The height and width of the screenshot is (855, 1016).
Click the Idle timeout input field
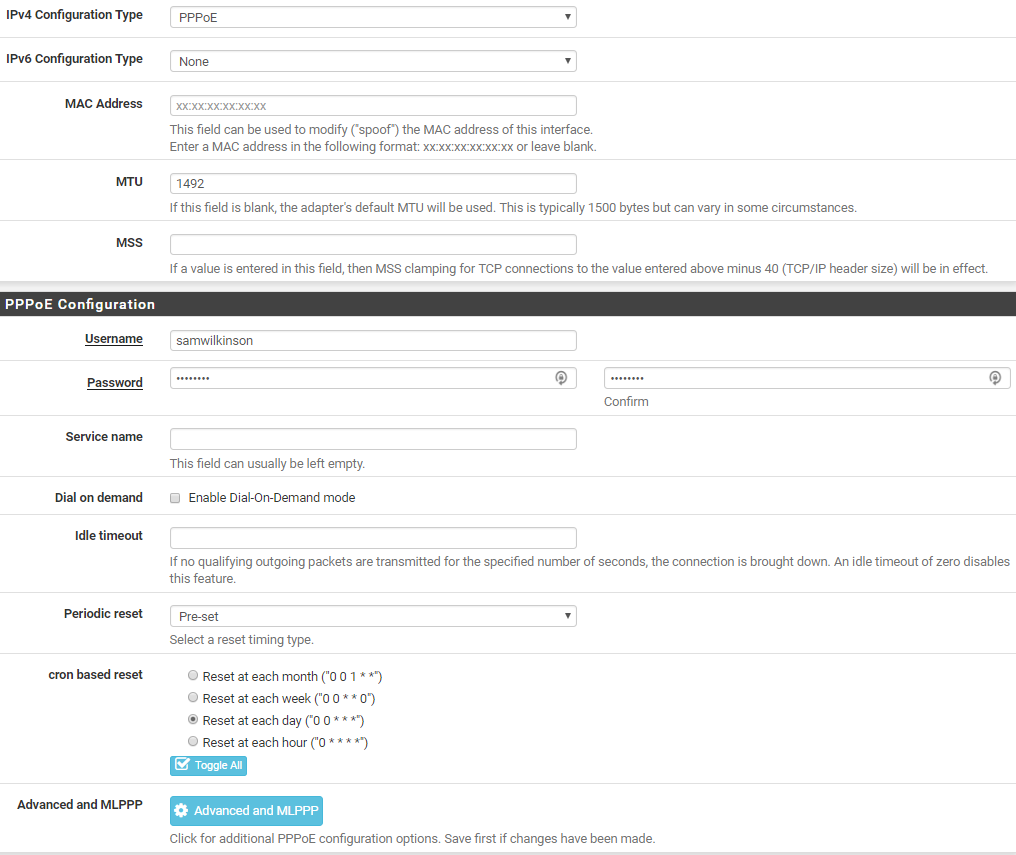pos(373,538)
